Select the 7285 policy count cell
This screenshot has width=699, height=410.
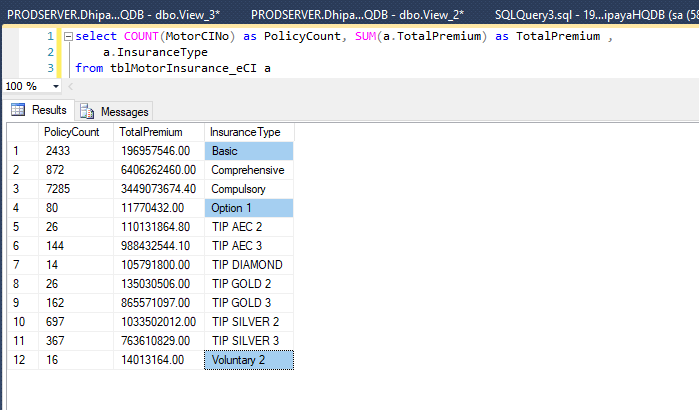pyautogui.click(x=76, y=189)
